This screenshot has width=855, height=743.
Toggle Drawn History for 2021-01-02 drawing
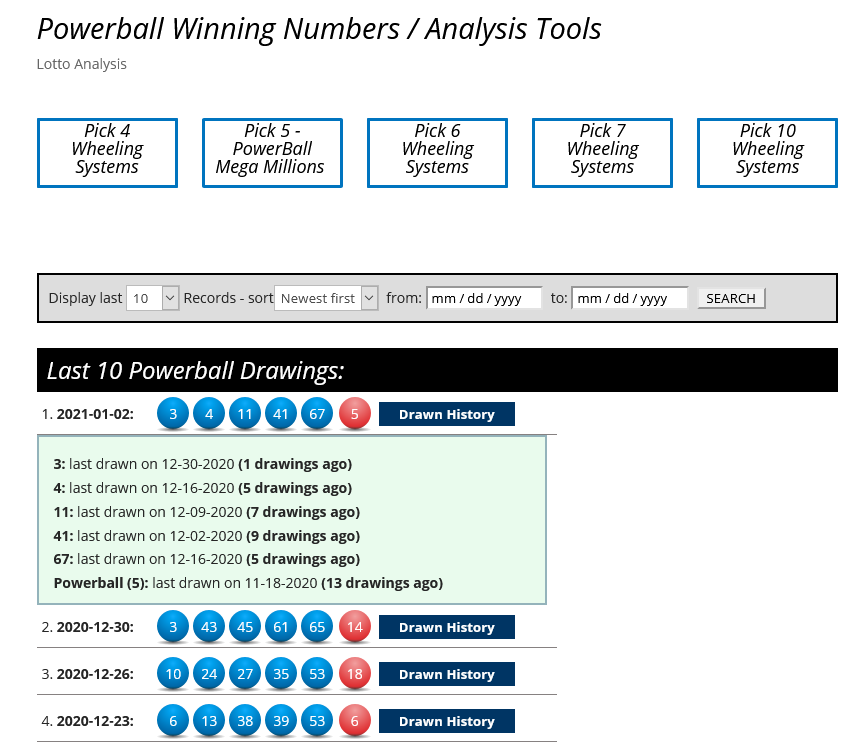[447, 414]
